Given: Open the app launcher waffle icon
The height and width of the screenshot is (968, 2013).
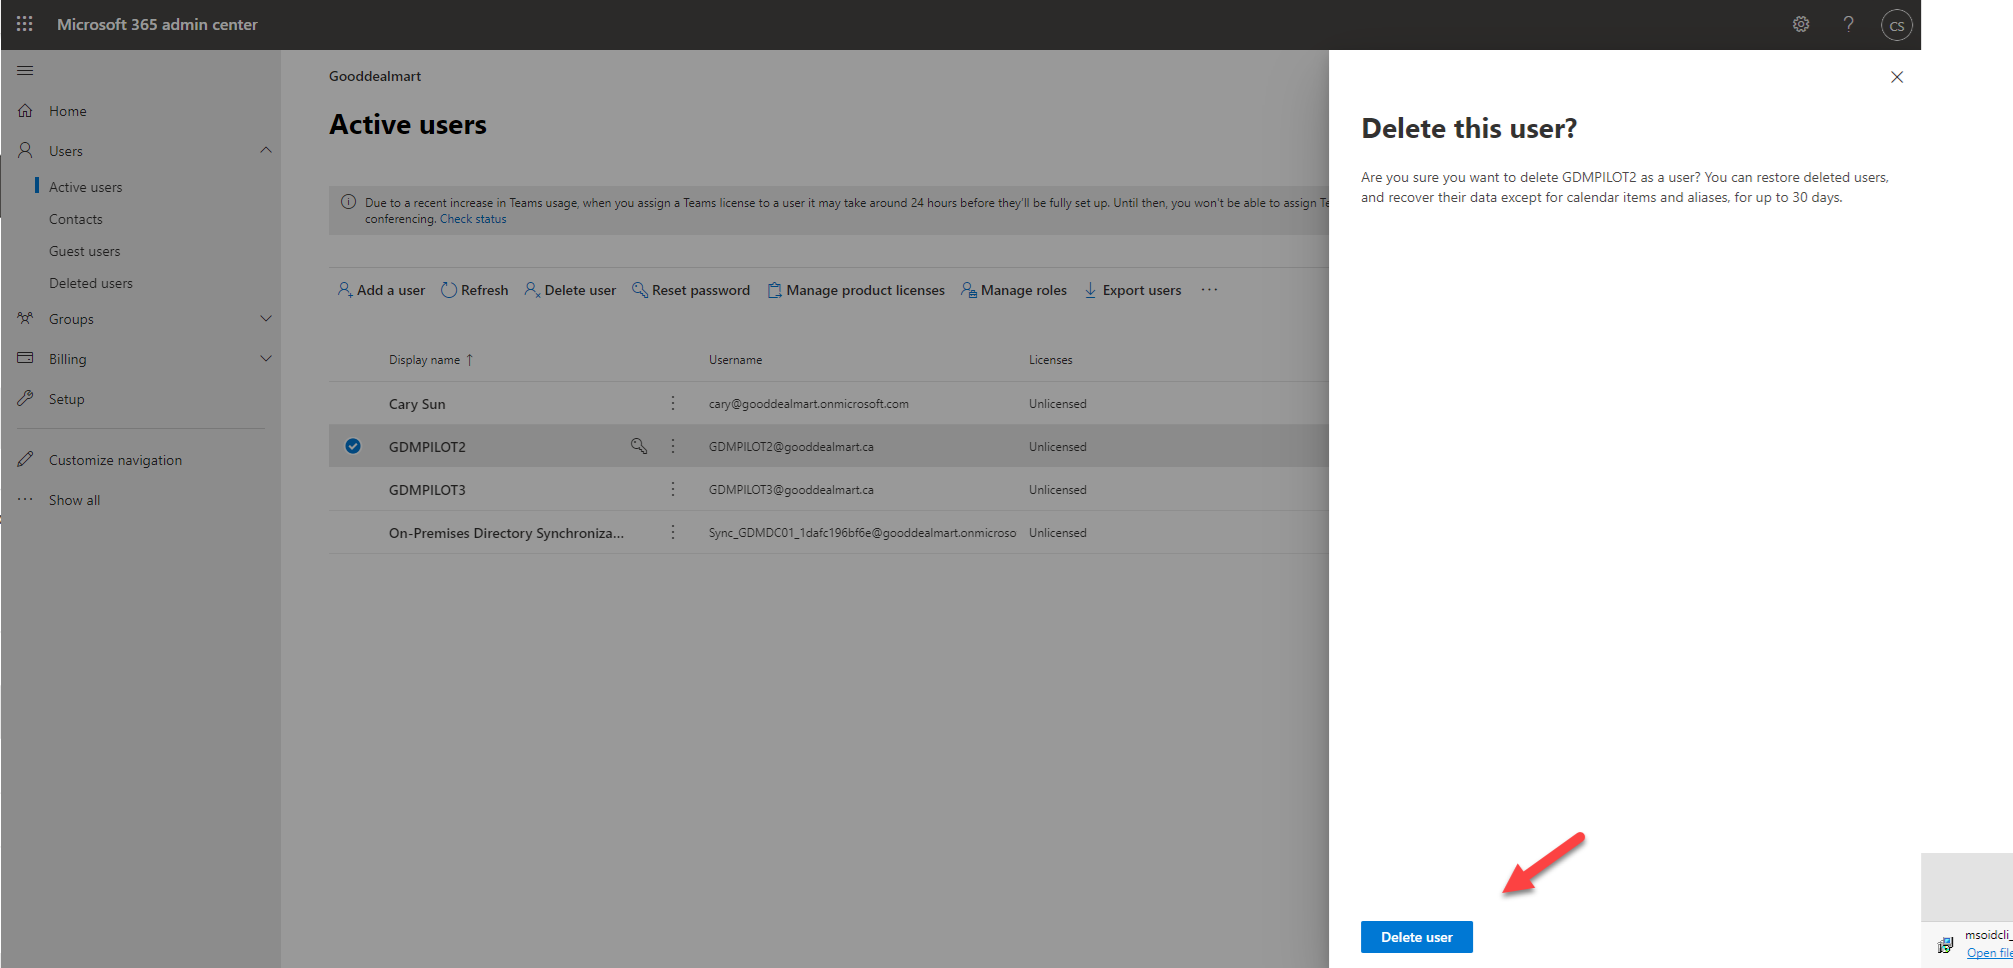Looking at the screenshot, I should 25,24.
